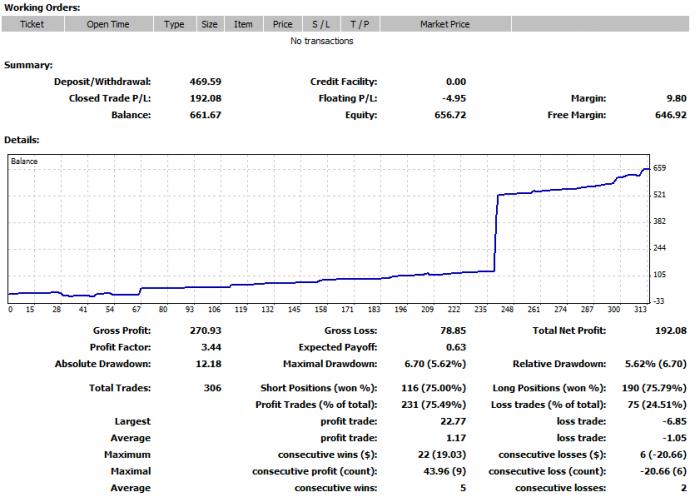The image size is (700, 497).
Task: Click the Equity value 656.72
Action: pos(450,115)
